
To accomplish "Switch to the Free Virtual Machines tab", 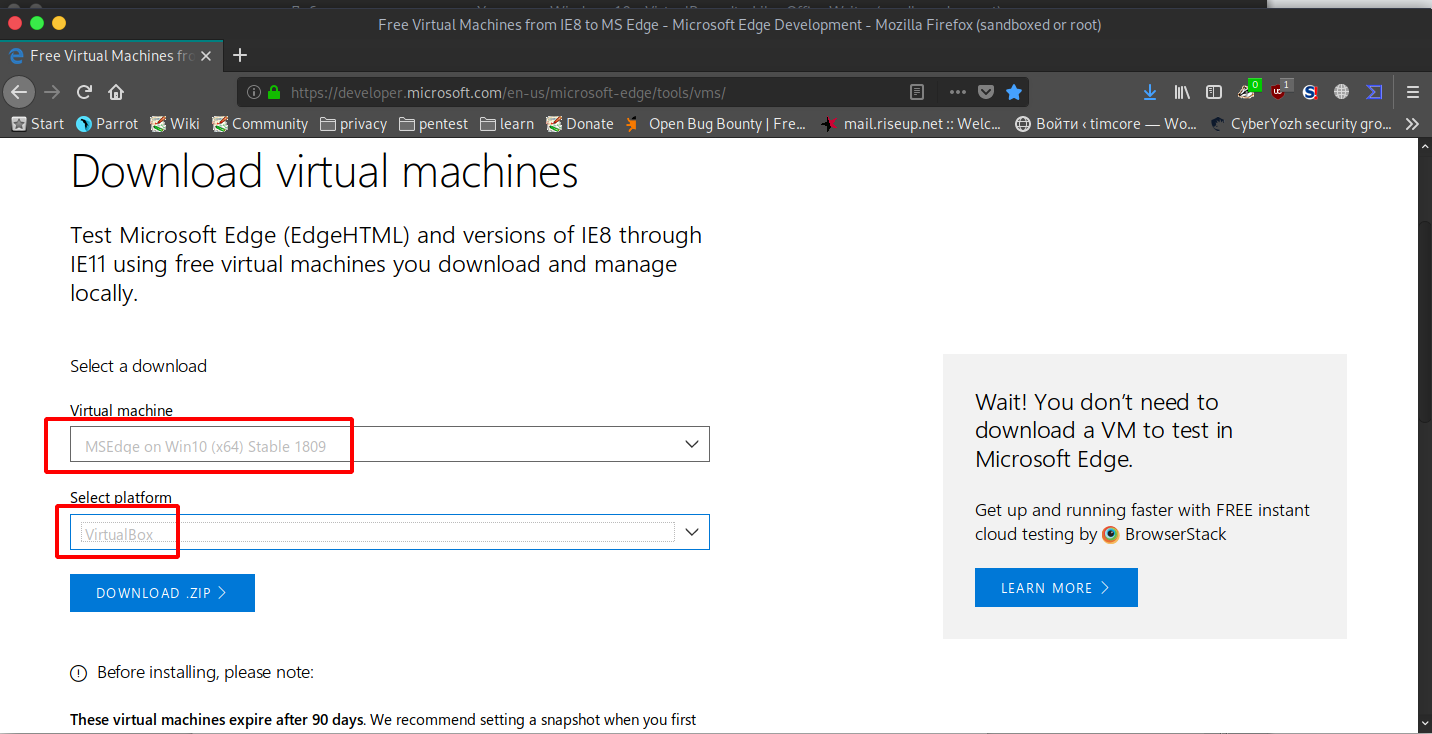I will 110,55.
